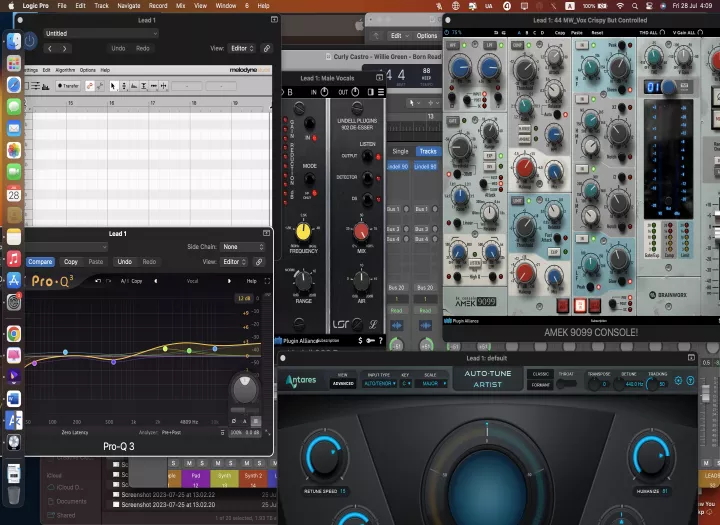The image size is (720, 525).
Task: Open the Melodyne View Editor dropdown
Action: [x=242, y=48]
